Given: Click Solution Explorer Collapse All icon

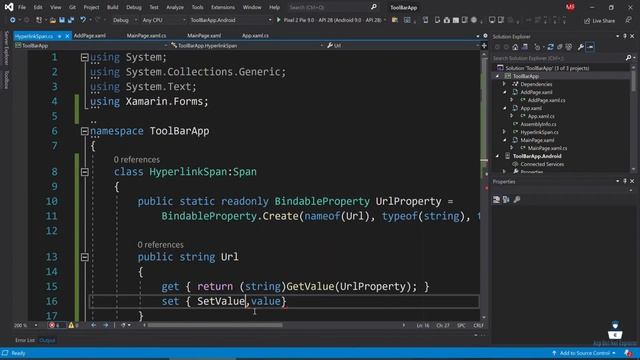Looking at the screenshot, I should 560,47.
